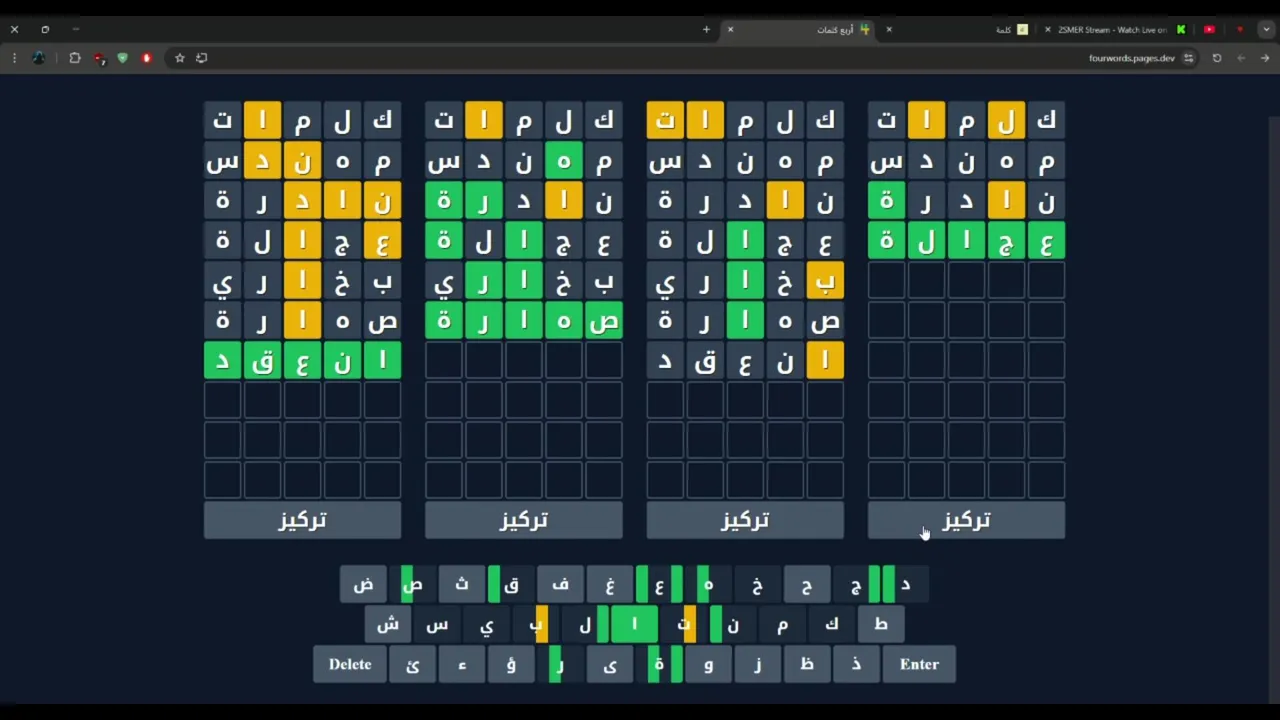Image resolution: width=1280 pixels, height=720 pixels.
Task: Click the browser back arrow
Action: tap(1265, 58)
